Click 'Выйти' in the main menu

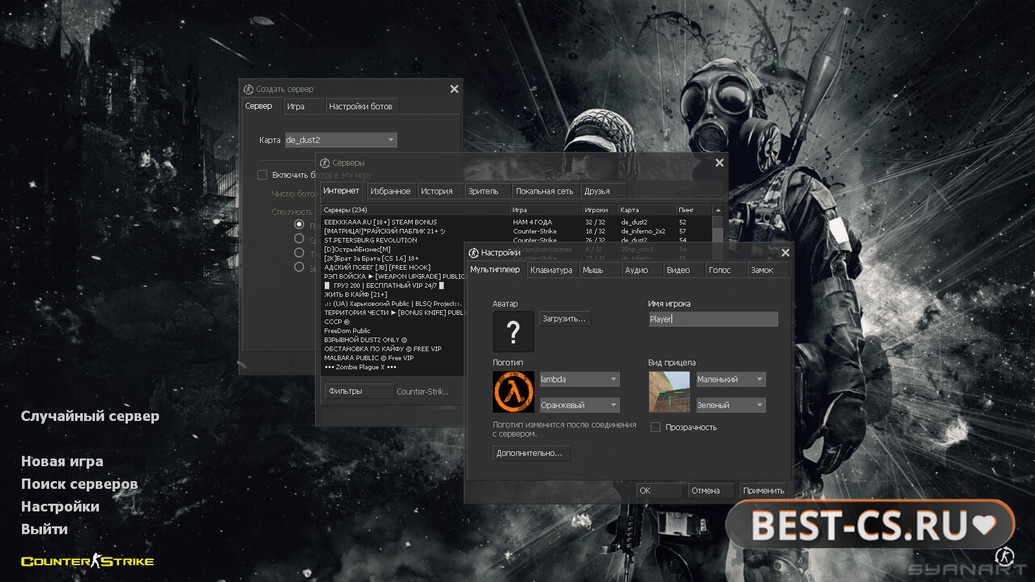(x=44, y=529)
